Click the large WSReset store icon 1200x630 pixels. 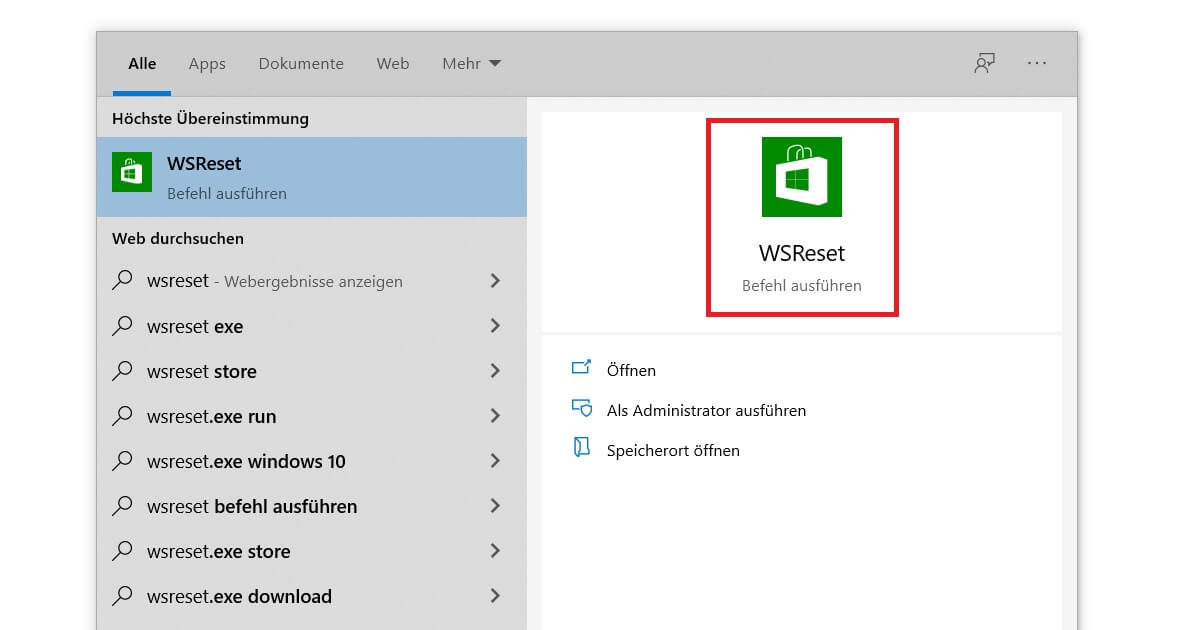point(802,177)
